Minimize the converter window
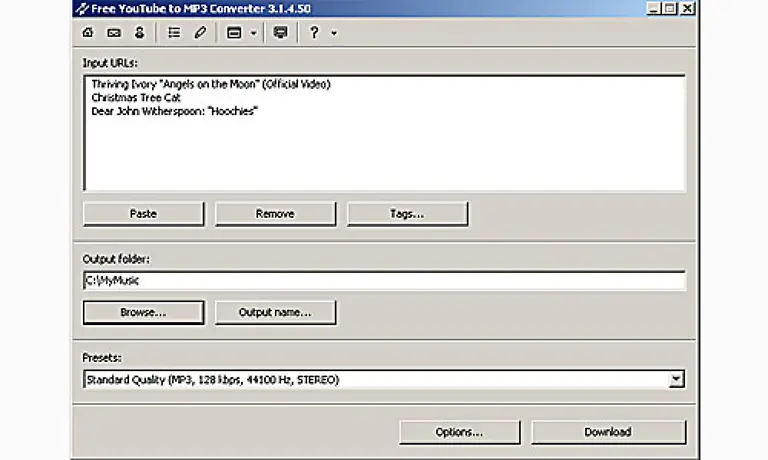The width and height of the screenshot is (768, 460). [653, 8]
